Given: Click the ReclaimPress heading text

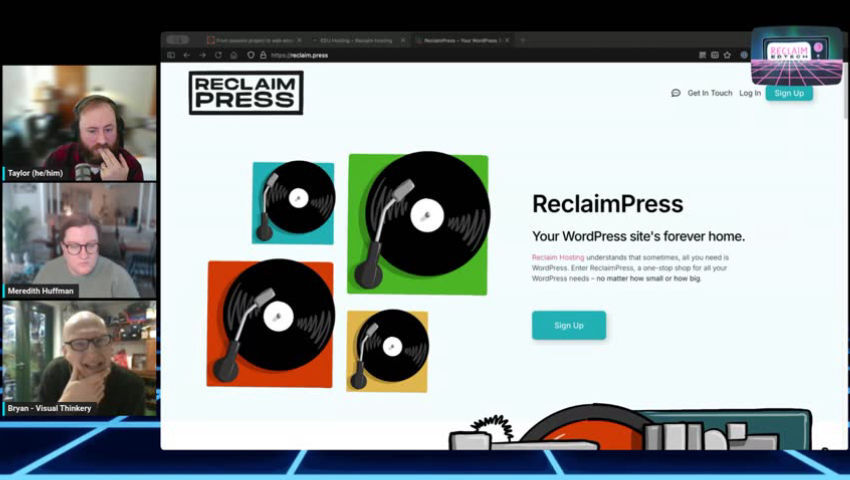Looking at the screenshot, I should point(608,204).
